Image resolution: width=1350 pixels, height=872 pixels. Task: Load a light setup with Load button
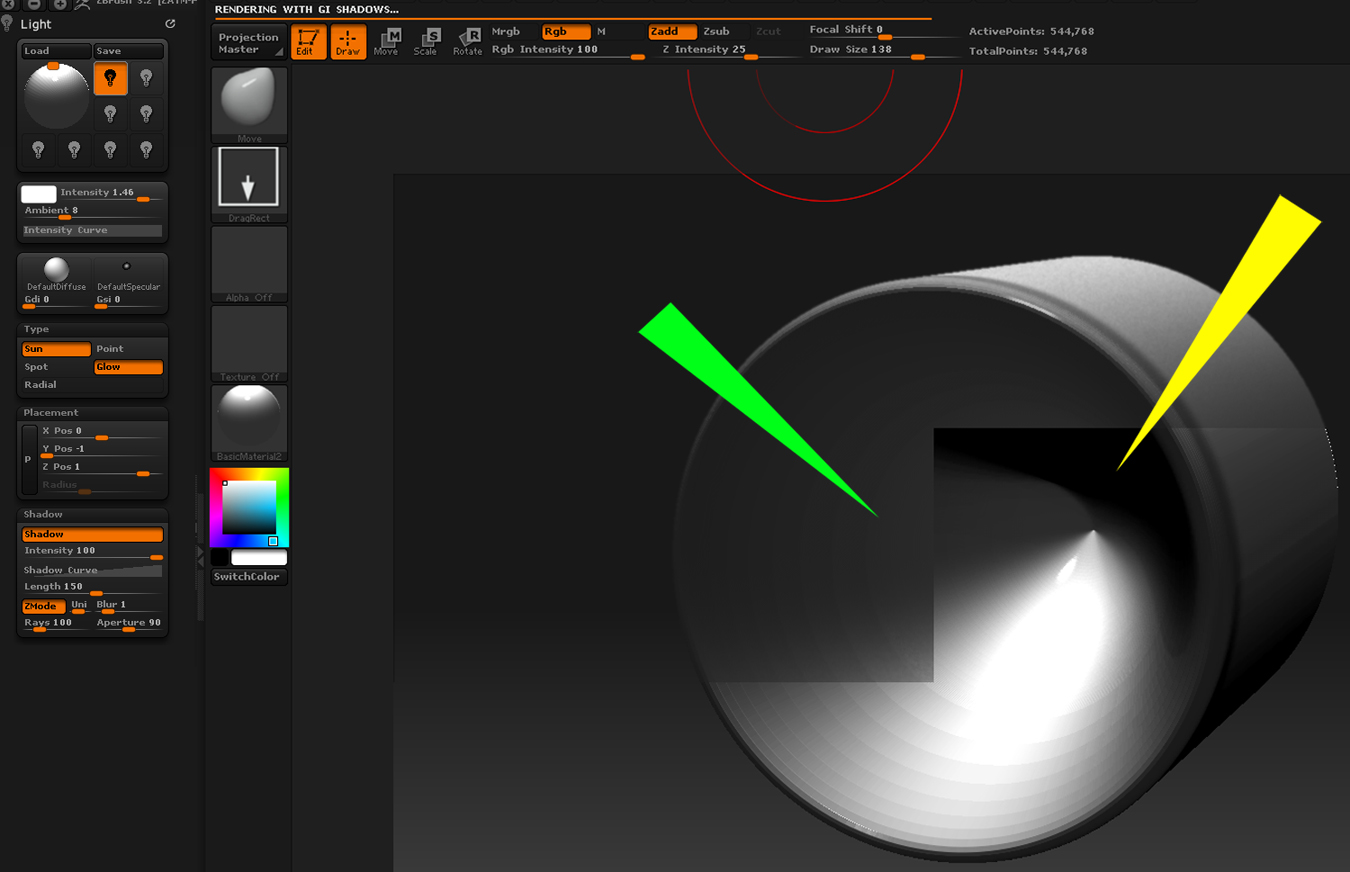(x=56, y=51)
